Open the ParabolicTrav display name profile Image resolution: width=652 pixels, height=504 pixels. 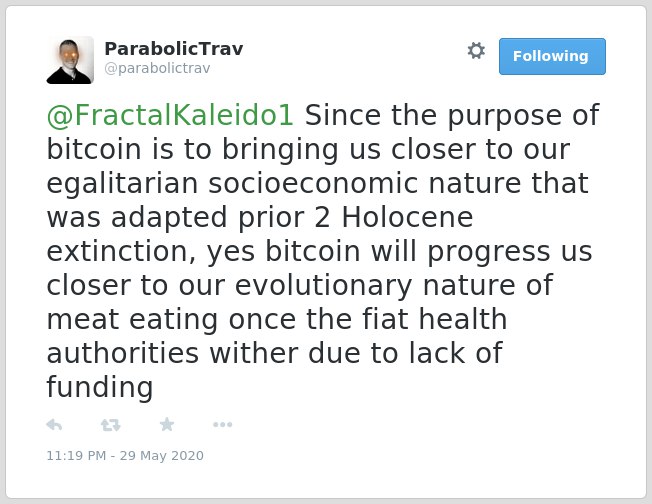[173, 49]
